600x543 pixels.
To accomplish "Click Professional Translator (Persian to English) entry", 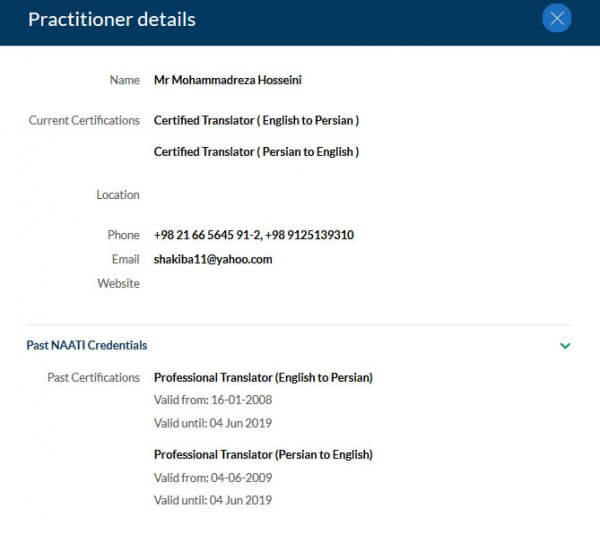I will tap(263, 455).
